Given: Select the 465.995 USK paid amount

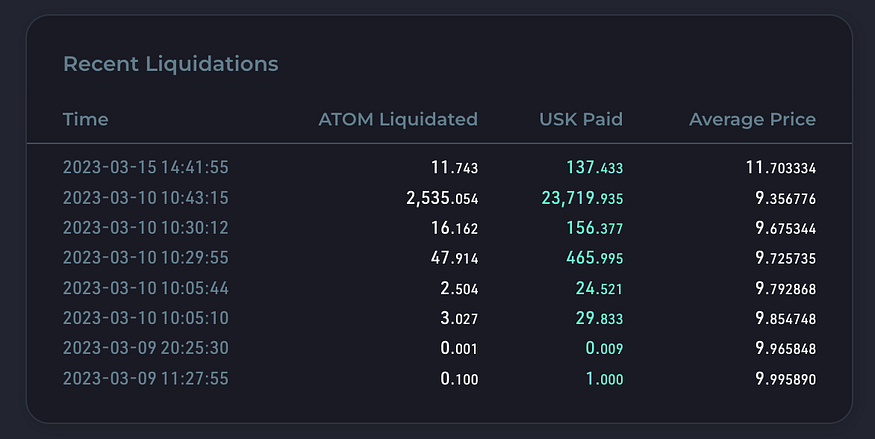Looking at the screenshot, I should [x=594, y=258].
